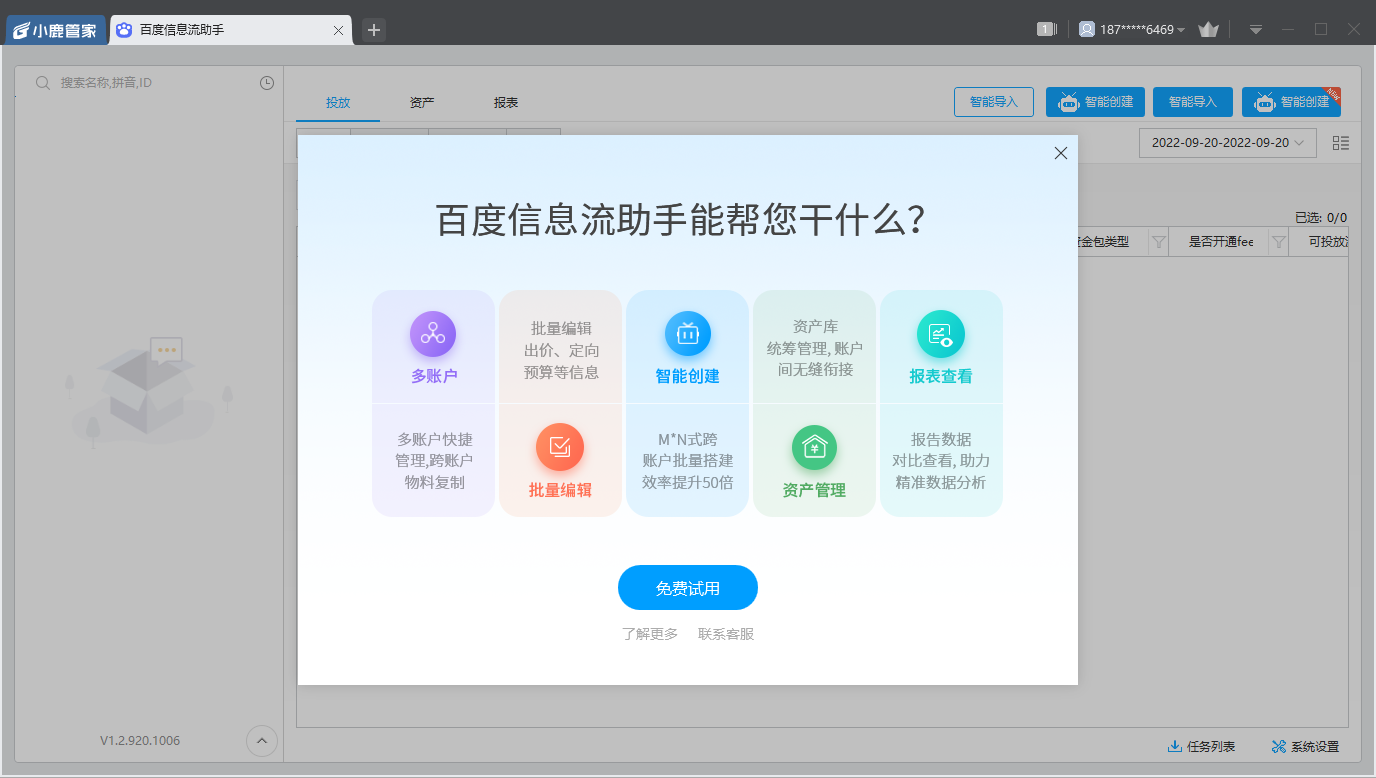1376x778 pixels.
Task: Click the 系统设置 tools icon
Action: point(1279,747)
